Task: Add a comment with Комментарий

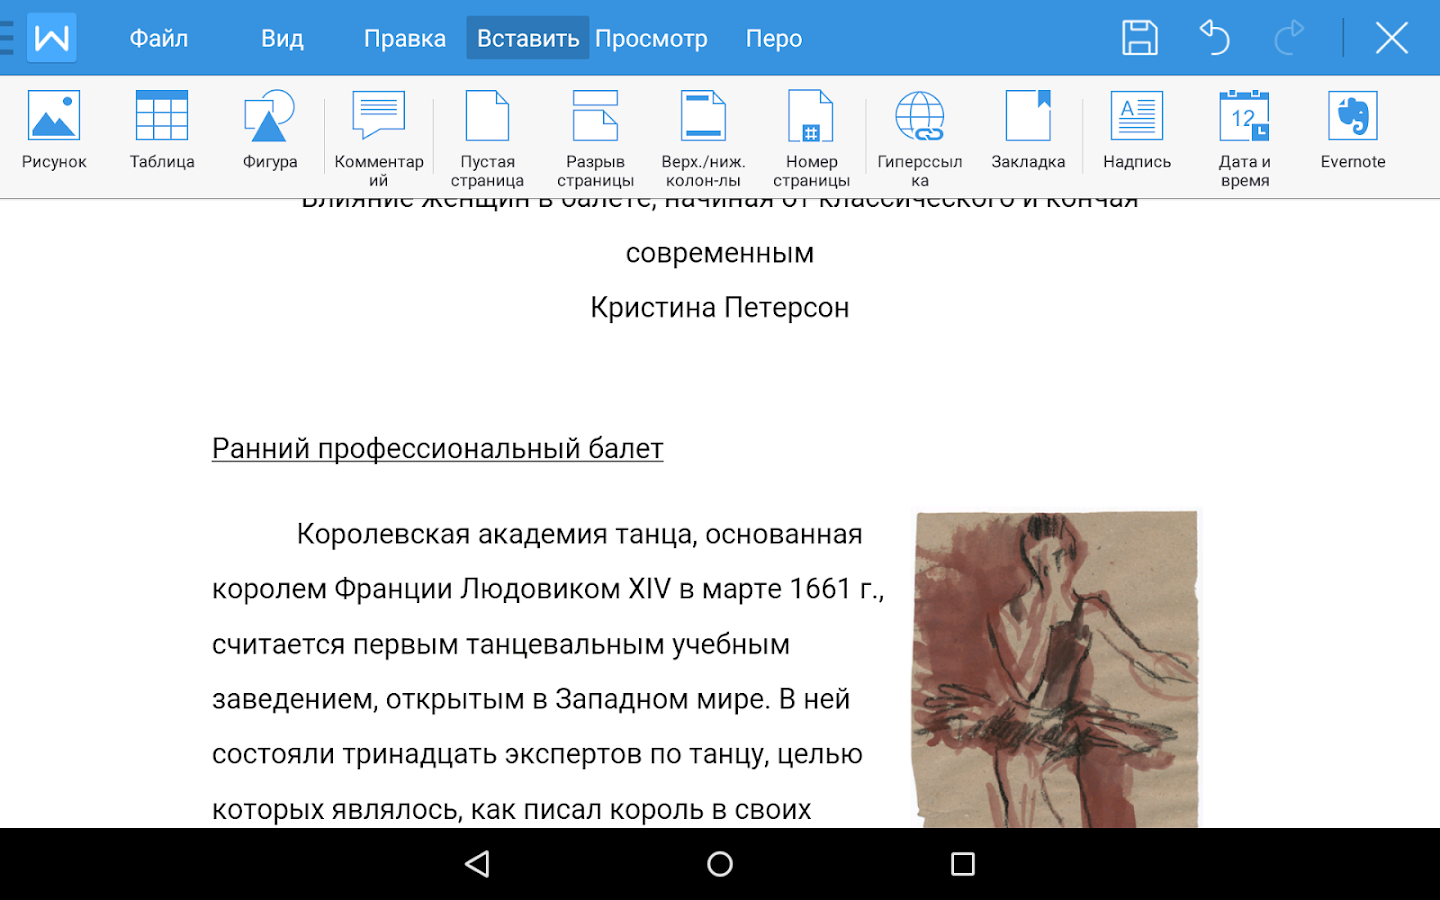Action: pyautogui.click(x=379, y=139)
